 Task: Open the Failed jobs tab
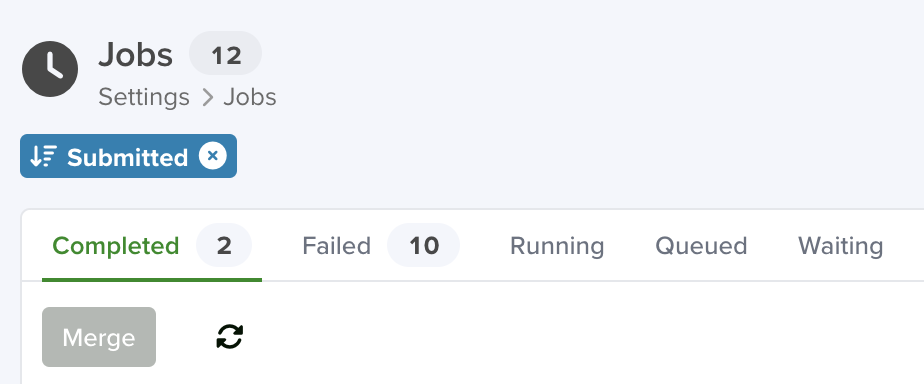(336, 246)
